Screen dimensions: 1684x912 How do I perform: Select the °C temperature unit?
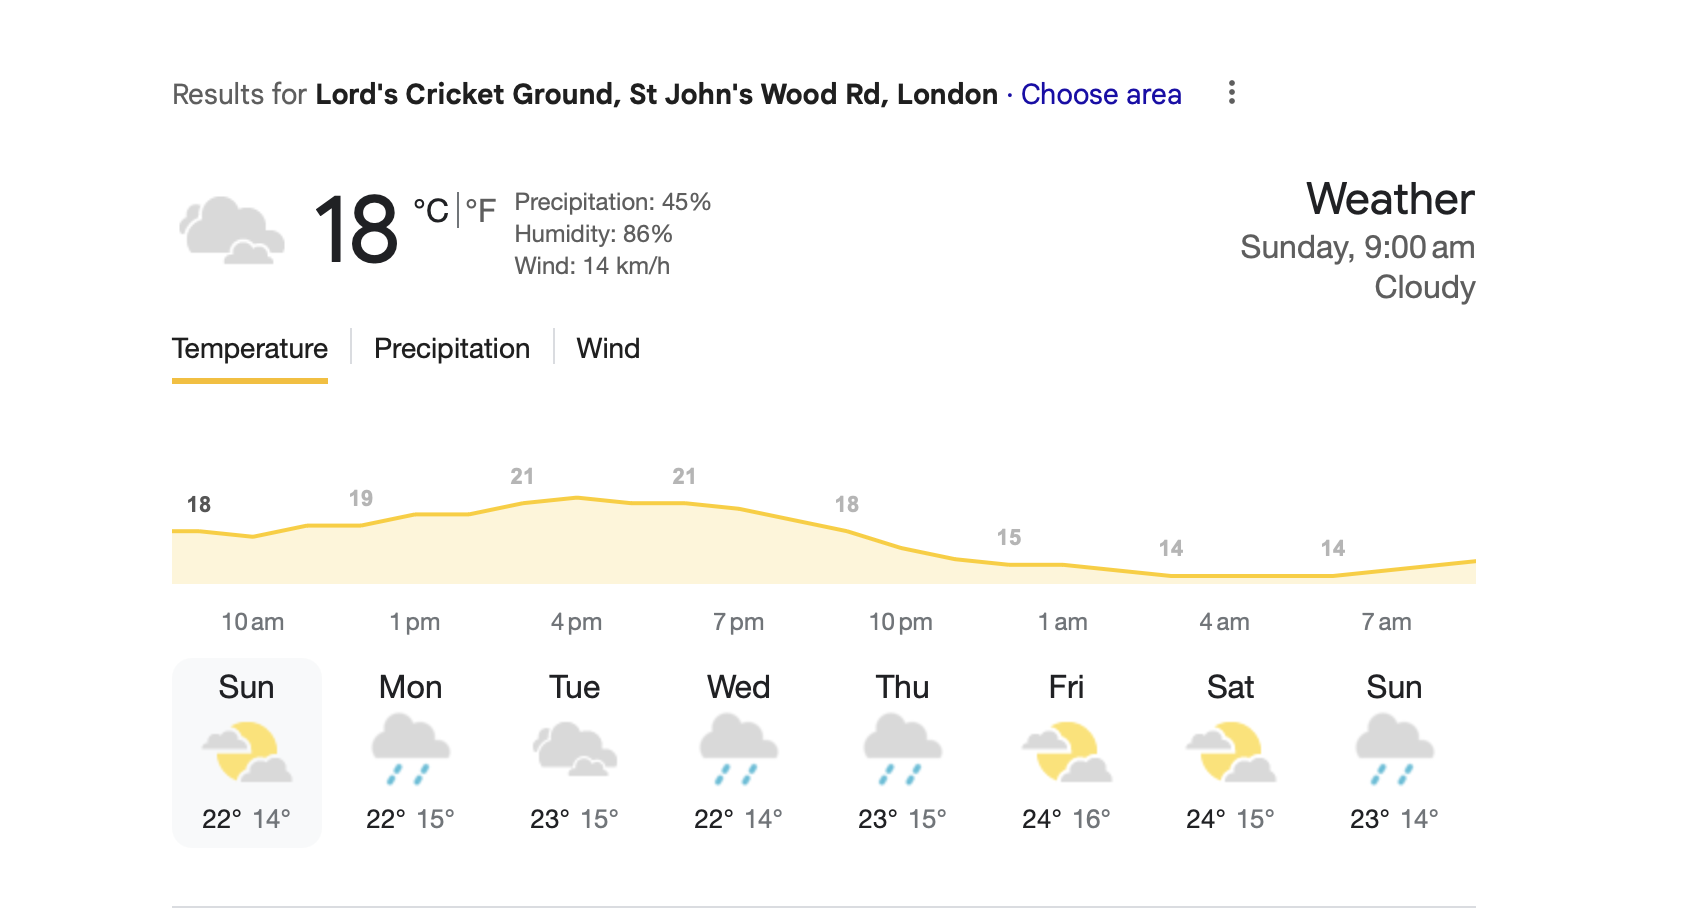pos(431,211)
